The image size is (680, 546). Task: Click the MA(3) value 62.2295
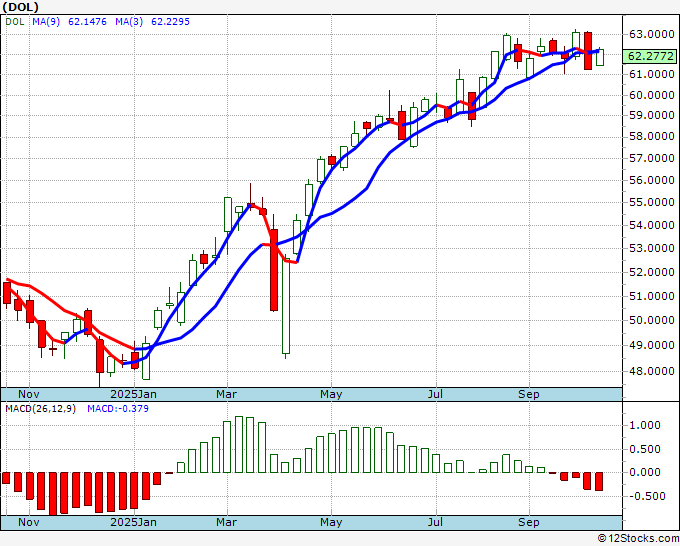(x=170, y=22)
